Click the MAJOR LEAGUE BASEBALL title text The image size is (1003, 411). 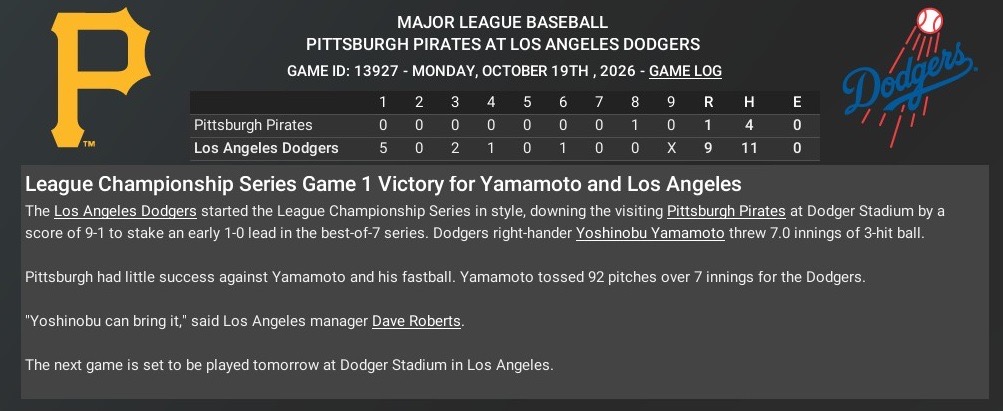point(502,22)
